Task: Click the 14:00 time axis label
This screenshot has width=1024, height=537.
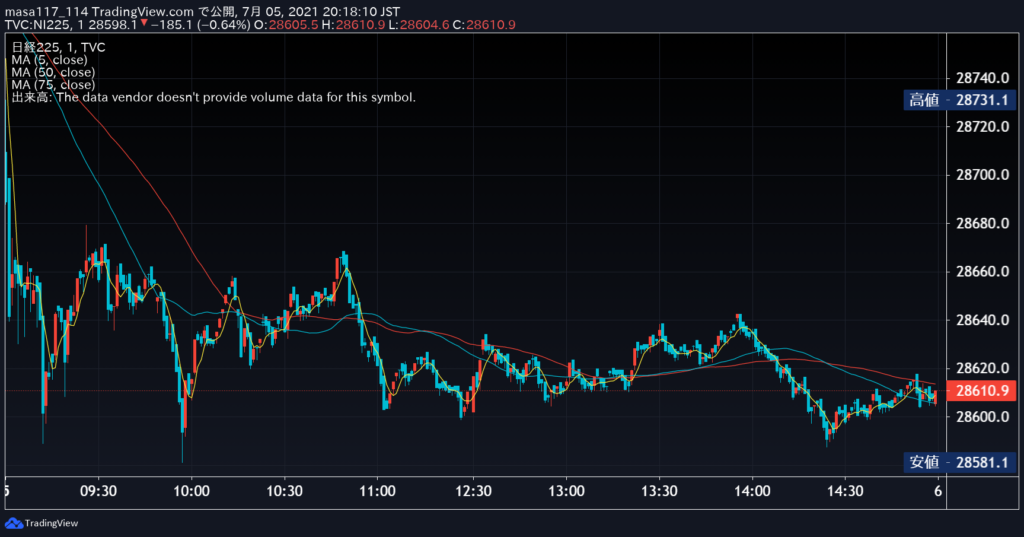Action: pos(752,491)
